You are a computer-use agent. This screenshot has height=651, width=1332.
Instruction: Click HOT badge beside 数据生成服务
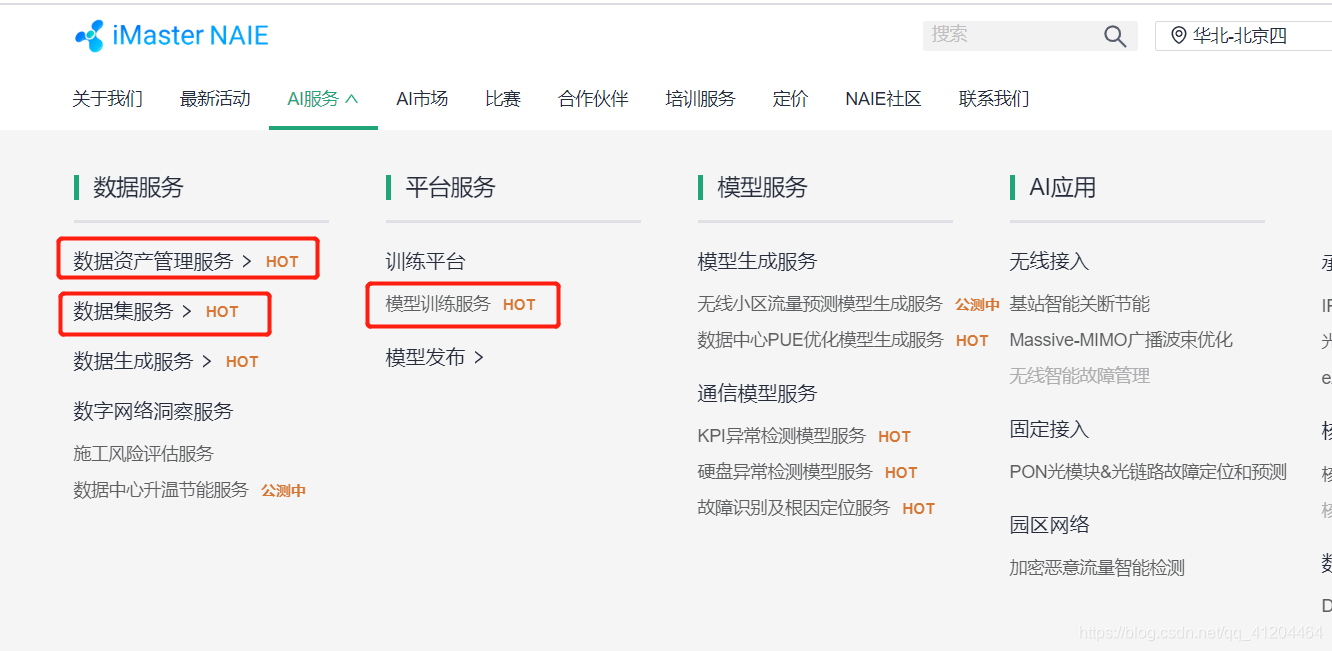(x=242, y=362)
